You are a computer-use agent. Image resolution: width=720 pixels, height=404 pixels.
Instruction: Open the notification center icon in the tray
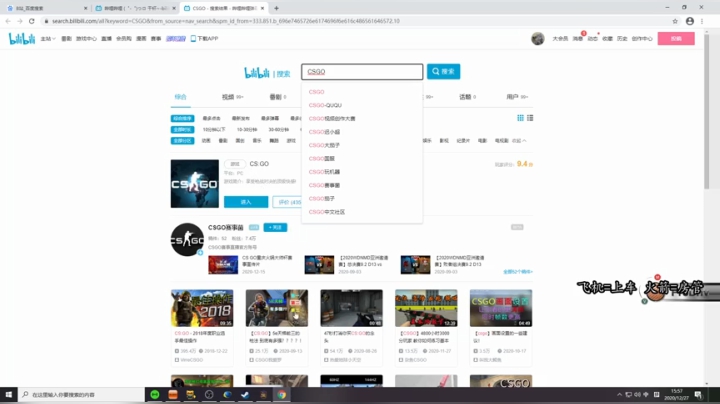click(x=698, y=394)
